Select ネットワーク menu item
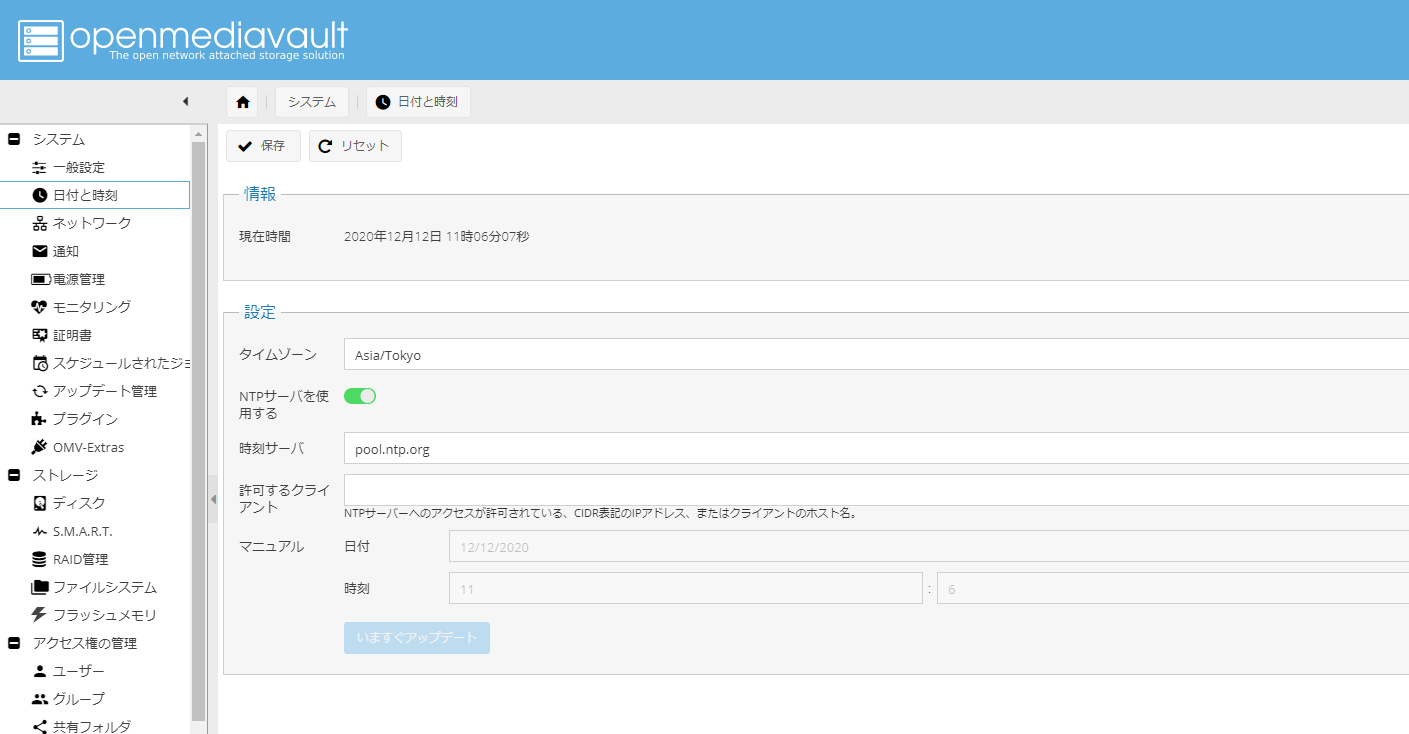The width and height of the screenshot is (1409, 734). pyautogui.click(x=92, y=223)
